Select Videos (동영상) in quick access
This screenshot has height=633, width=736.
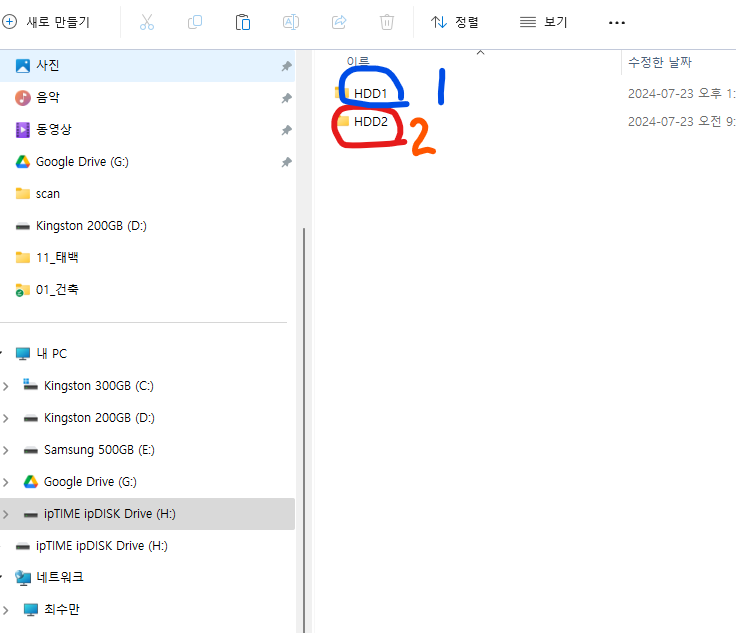[x=147, y=130]
